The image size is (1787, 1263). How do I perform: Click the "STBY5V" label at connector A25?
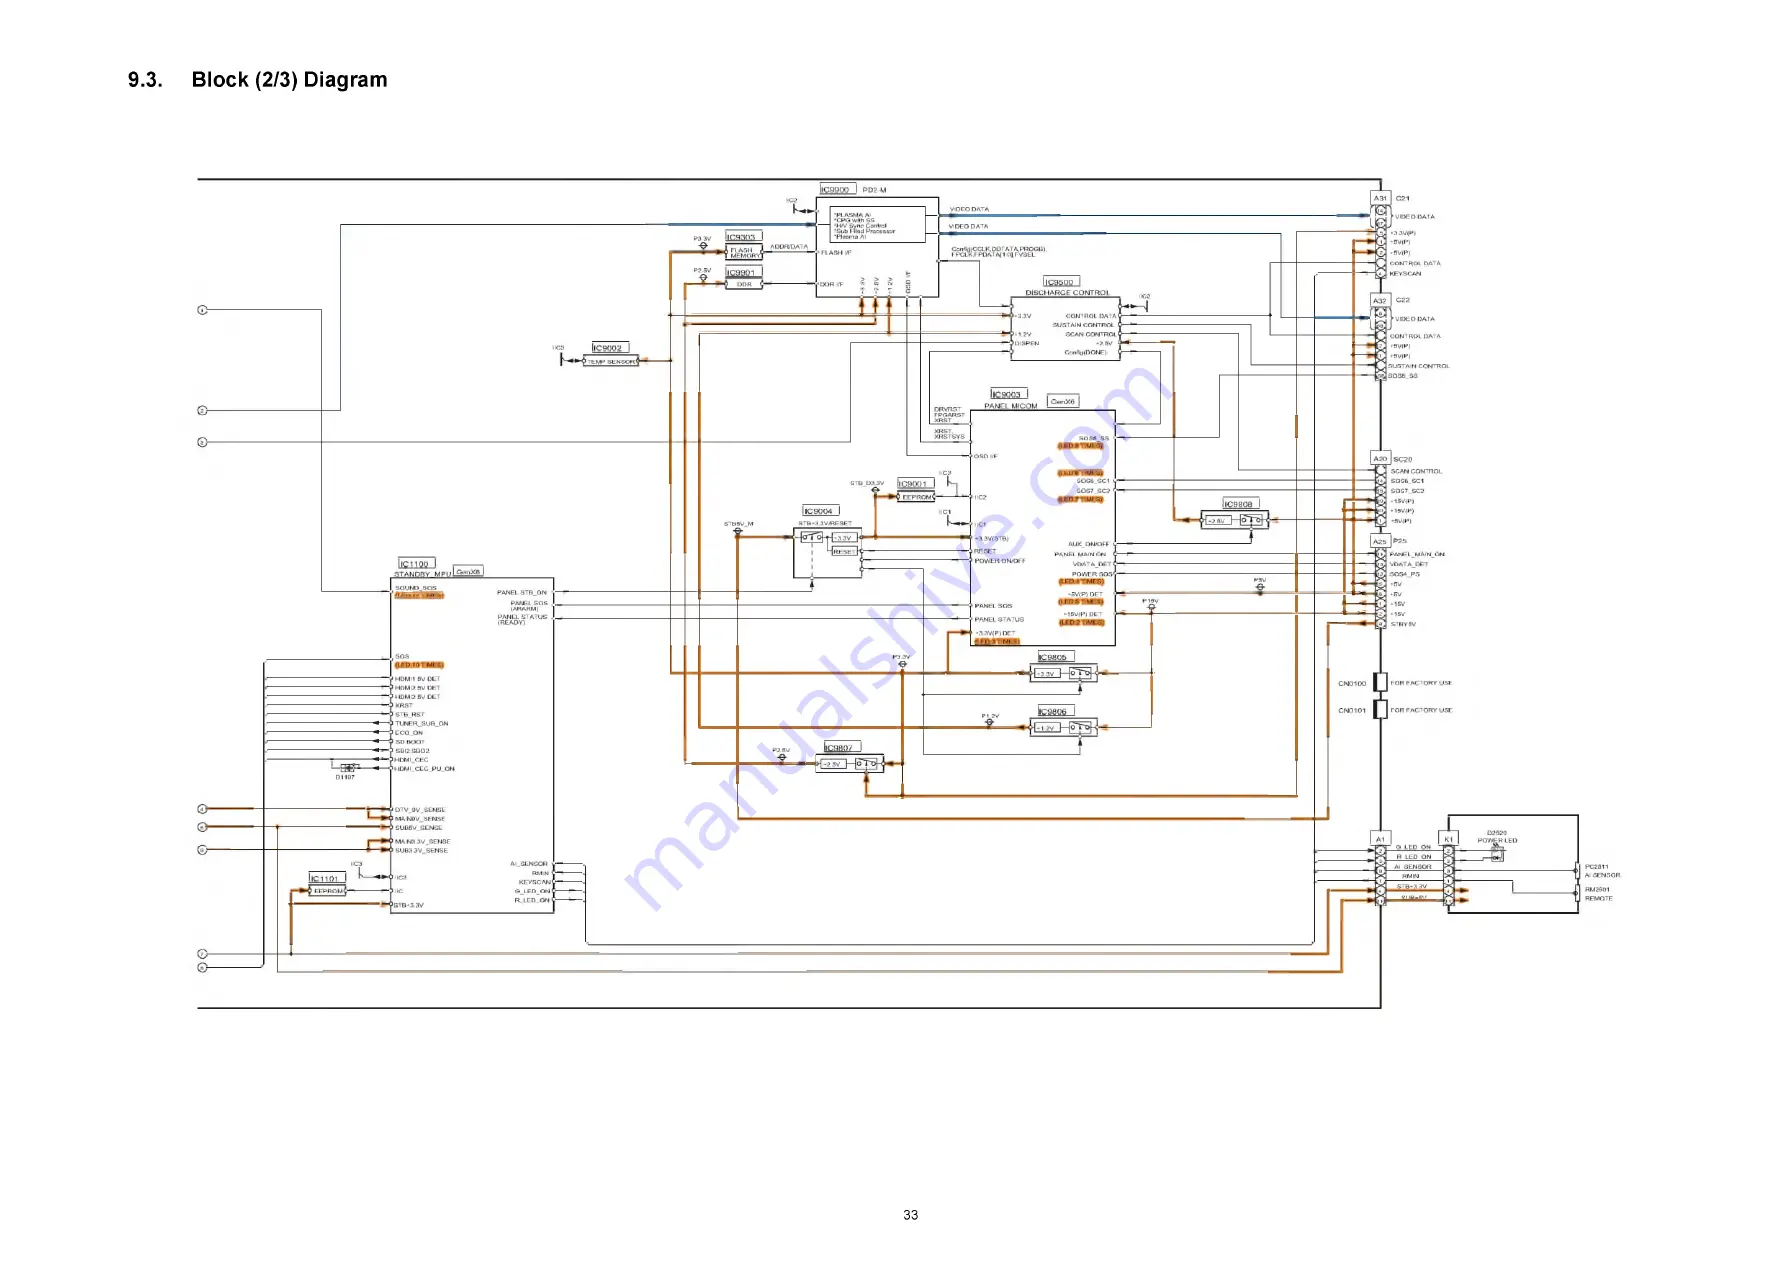[x=1403, y=624]
